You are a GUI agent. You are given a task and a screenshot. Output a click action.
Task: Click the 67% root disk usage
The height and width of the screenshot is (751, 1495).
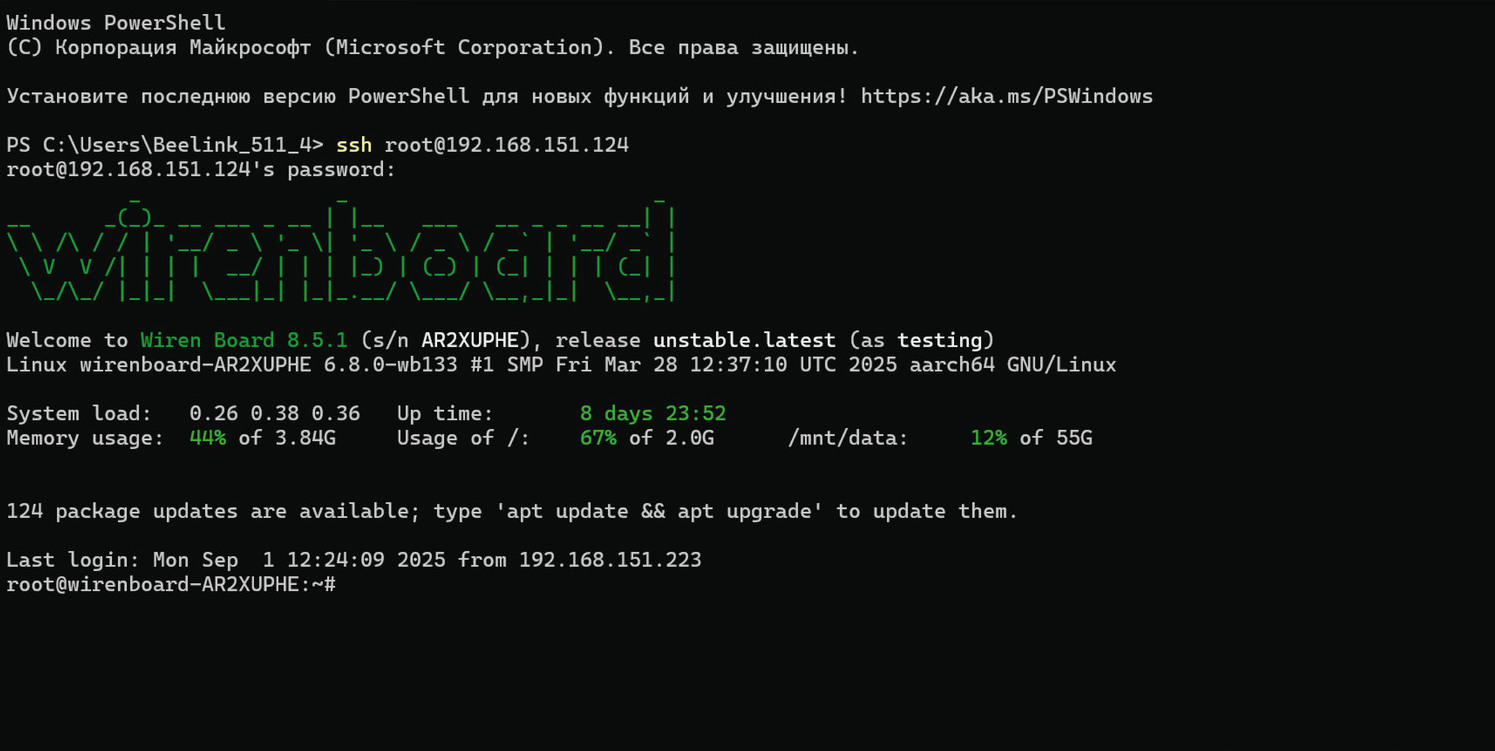click(598, 438)
